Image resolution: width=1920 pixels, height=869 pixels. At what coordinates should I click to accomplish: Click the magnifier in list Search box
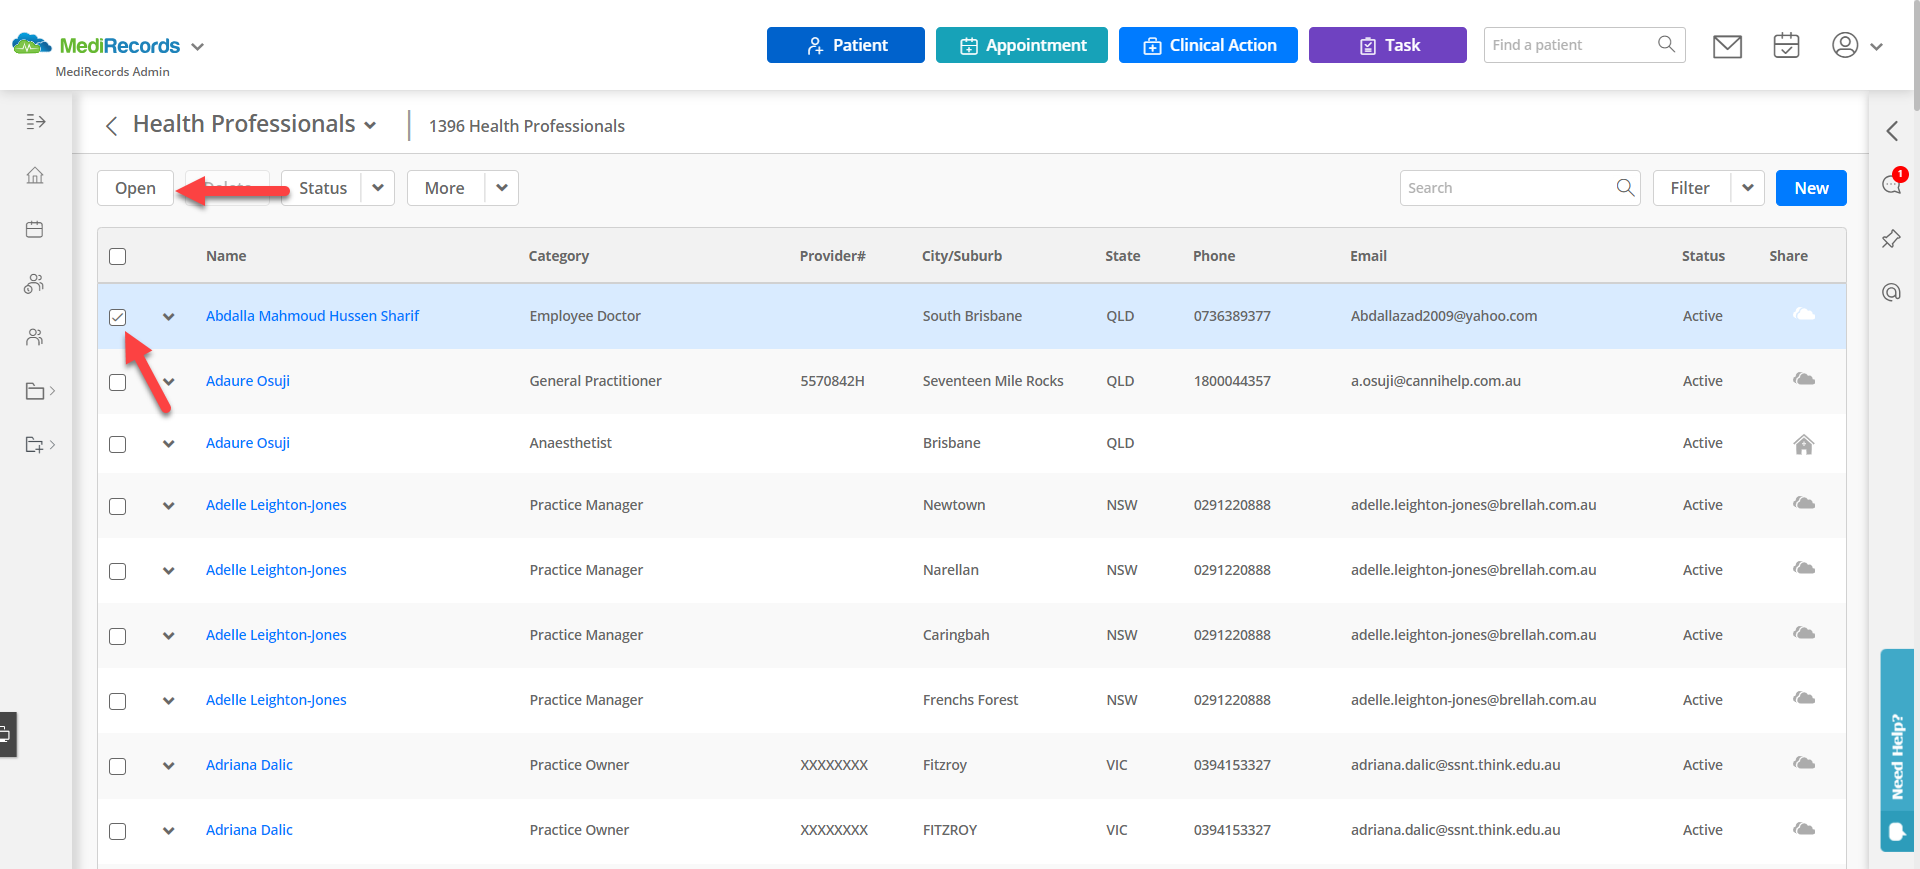coord(1625,187)
